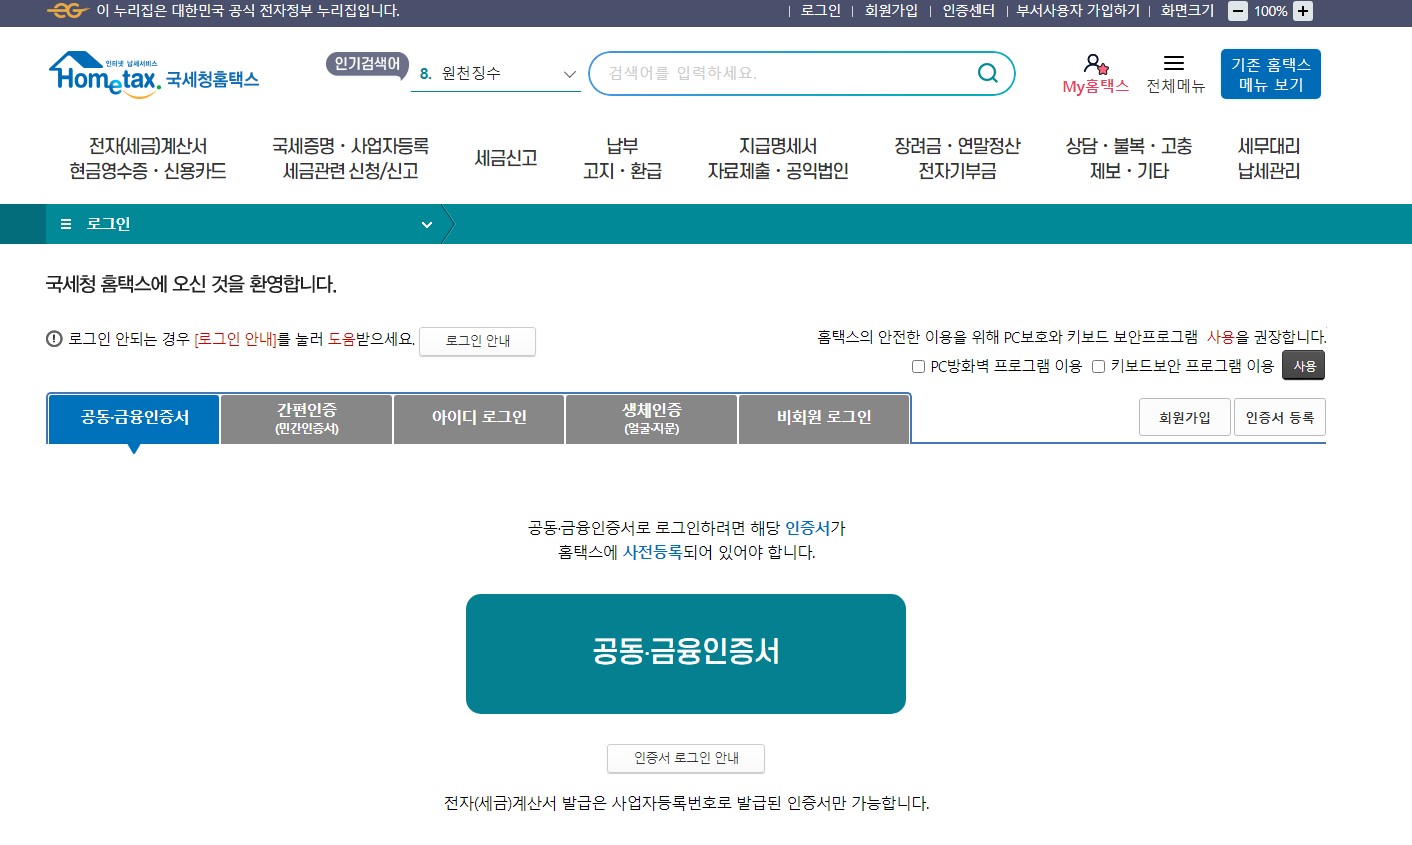Select the 간편인증 (민간인증서) tab
This screenshot has width=1412, height=845.
click(x=306, y=418)
